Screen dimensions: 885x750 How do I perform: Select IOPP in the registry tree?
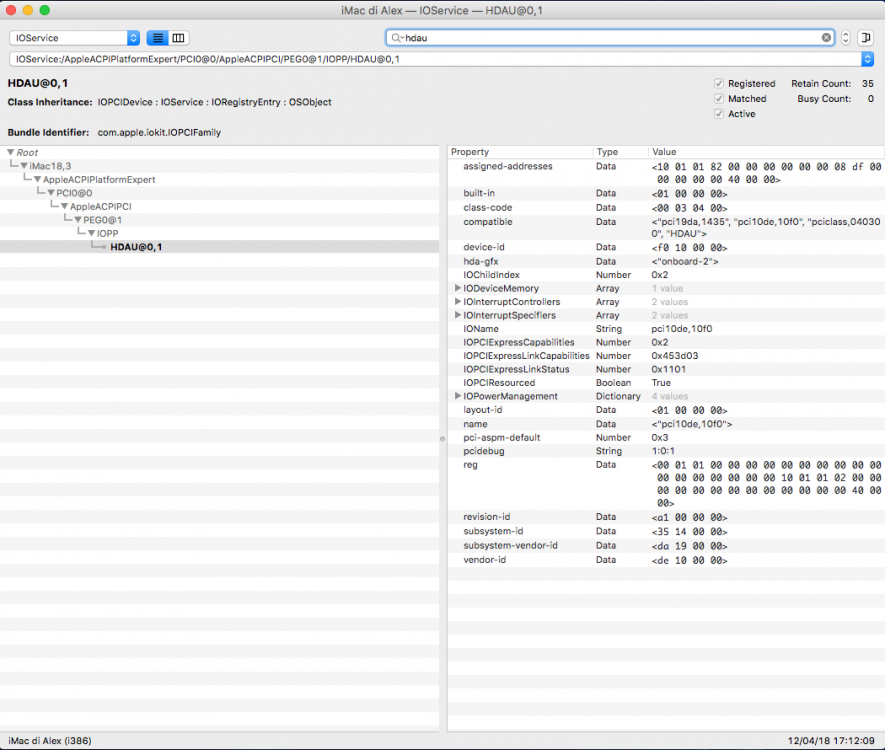107,233
